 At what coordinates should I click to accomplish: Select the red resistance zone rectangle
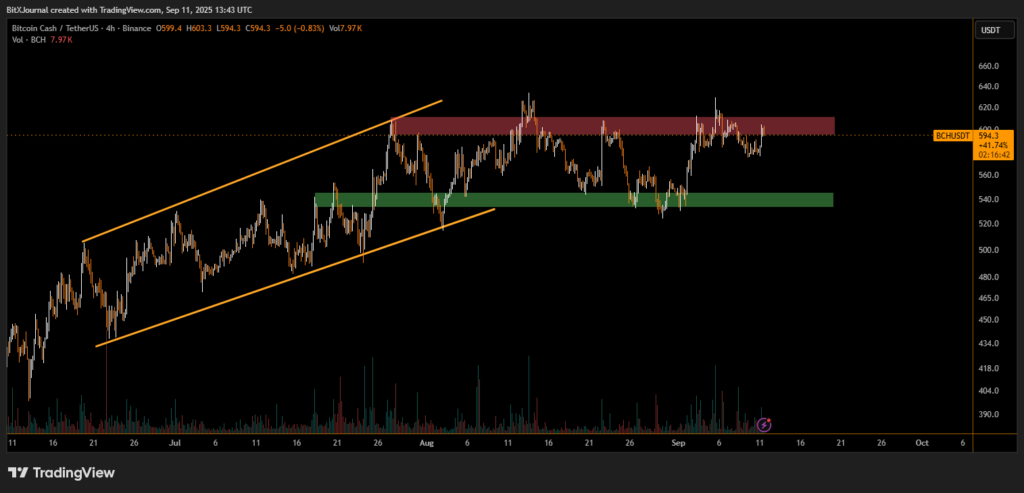pos(612,126)
